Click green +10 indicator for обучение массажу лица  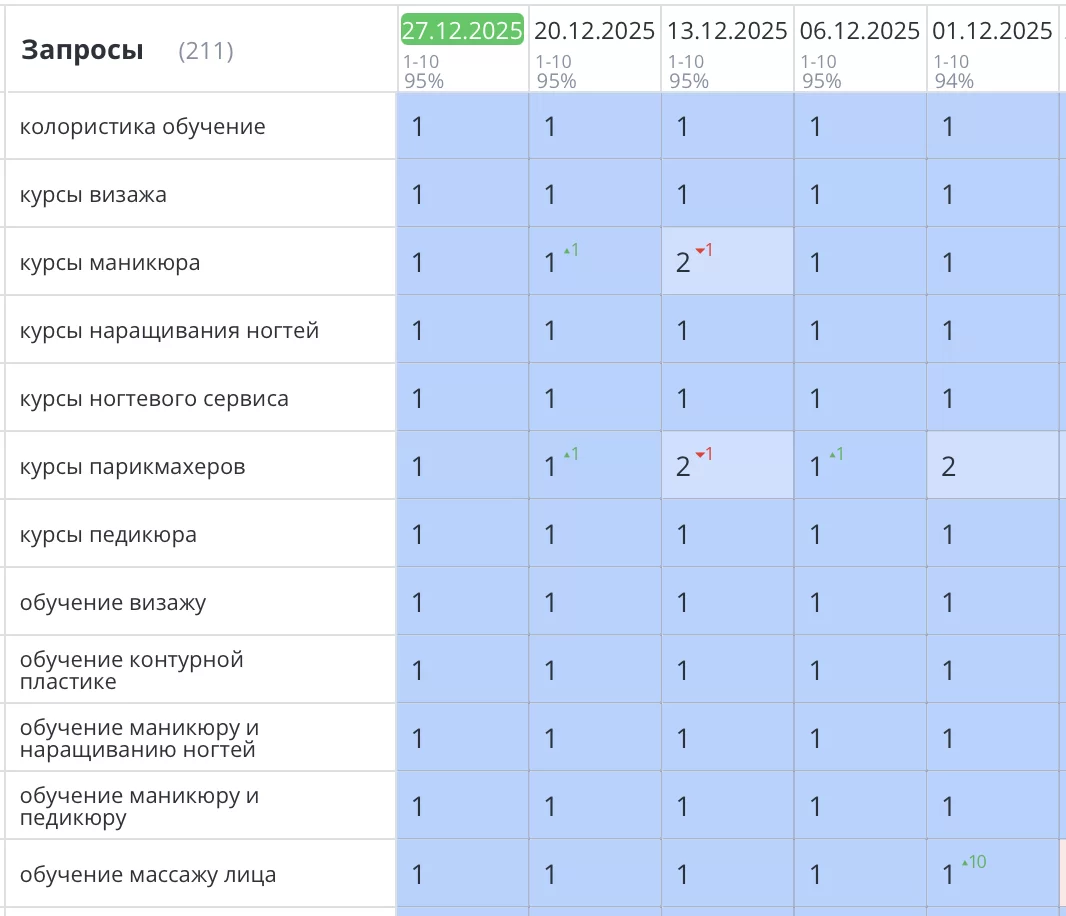click(973, 861)
